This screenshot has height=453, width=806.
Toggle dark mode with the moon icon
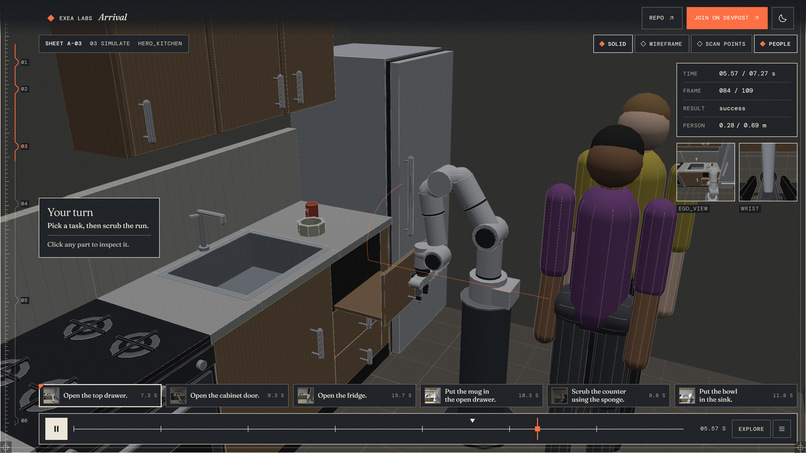click(x=782, y=18)
